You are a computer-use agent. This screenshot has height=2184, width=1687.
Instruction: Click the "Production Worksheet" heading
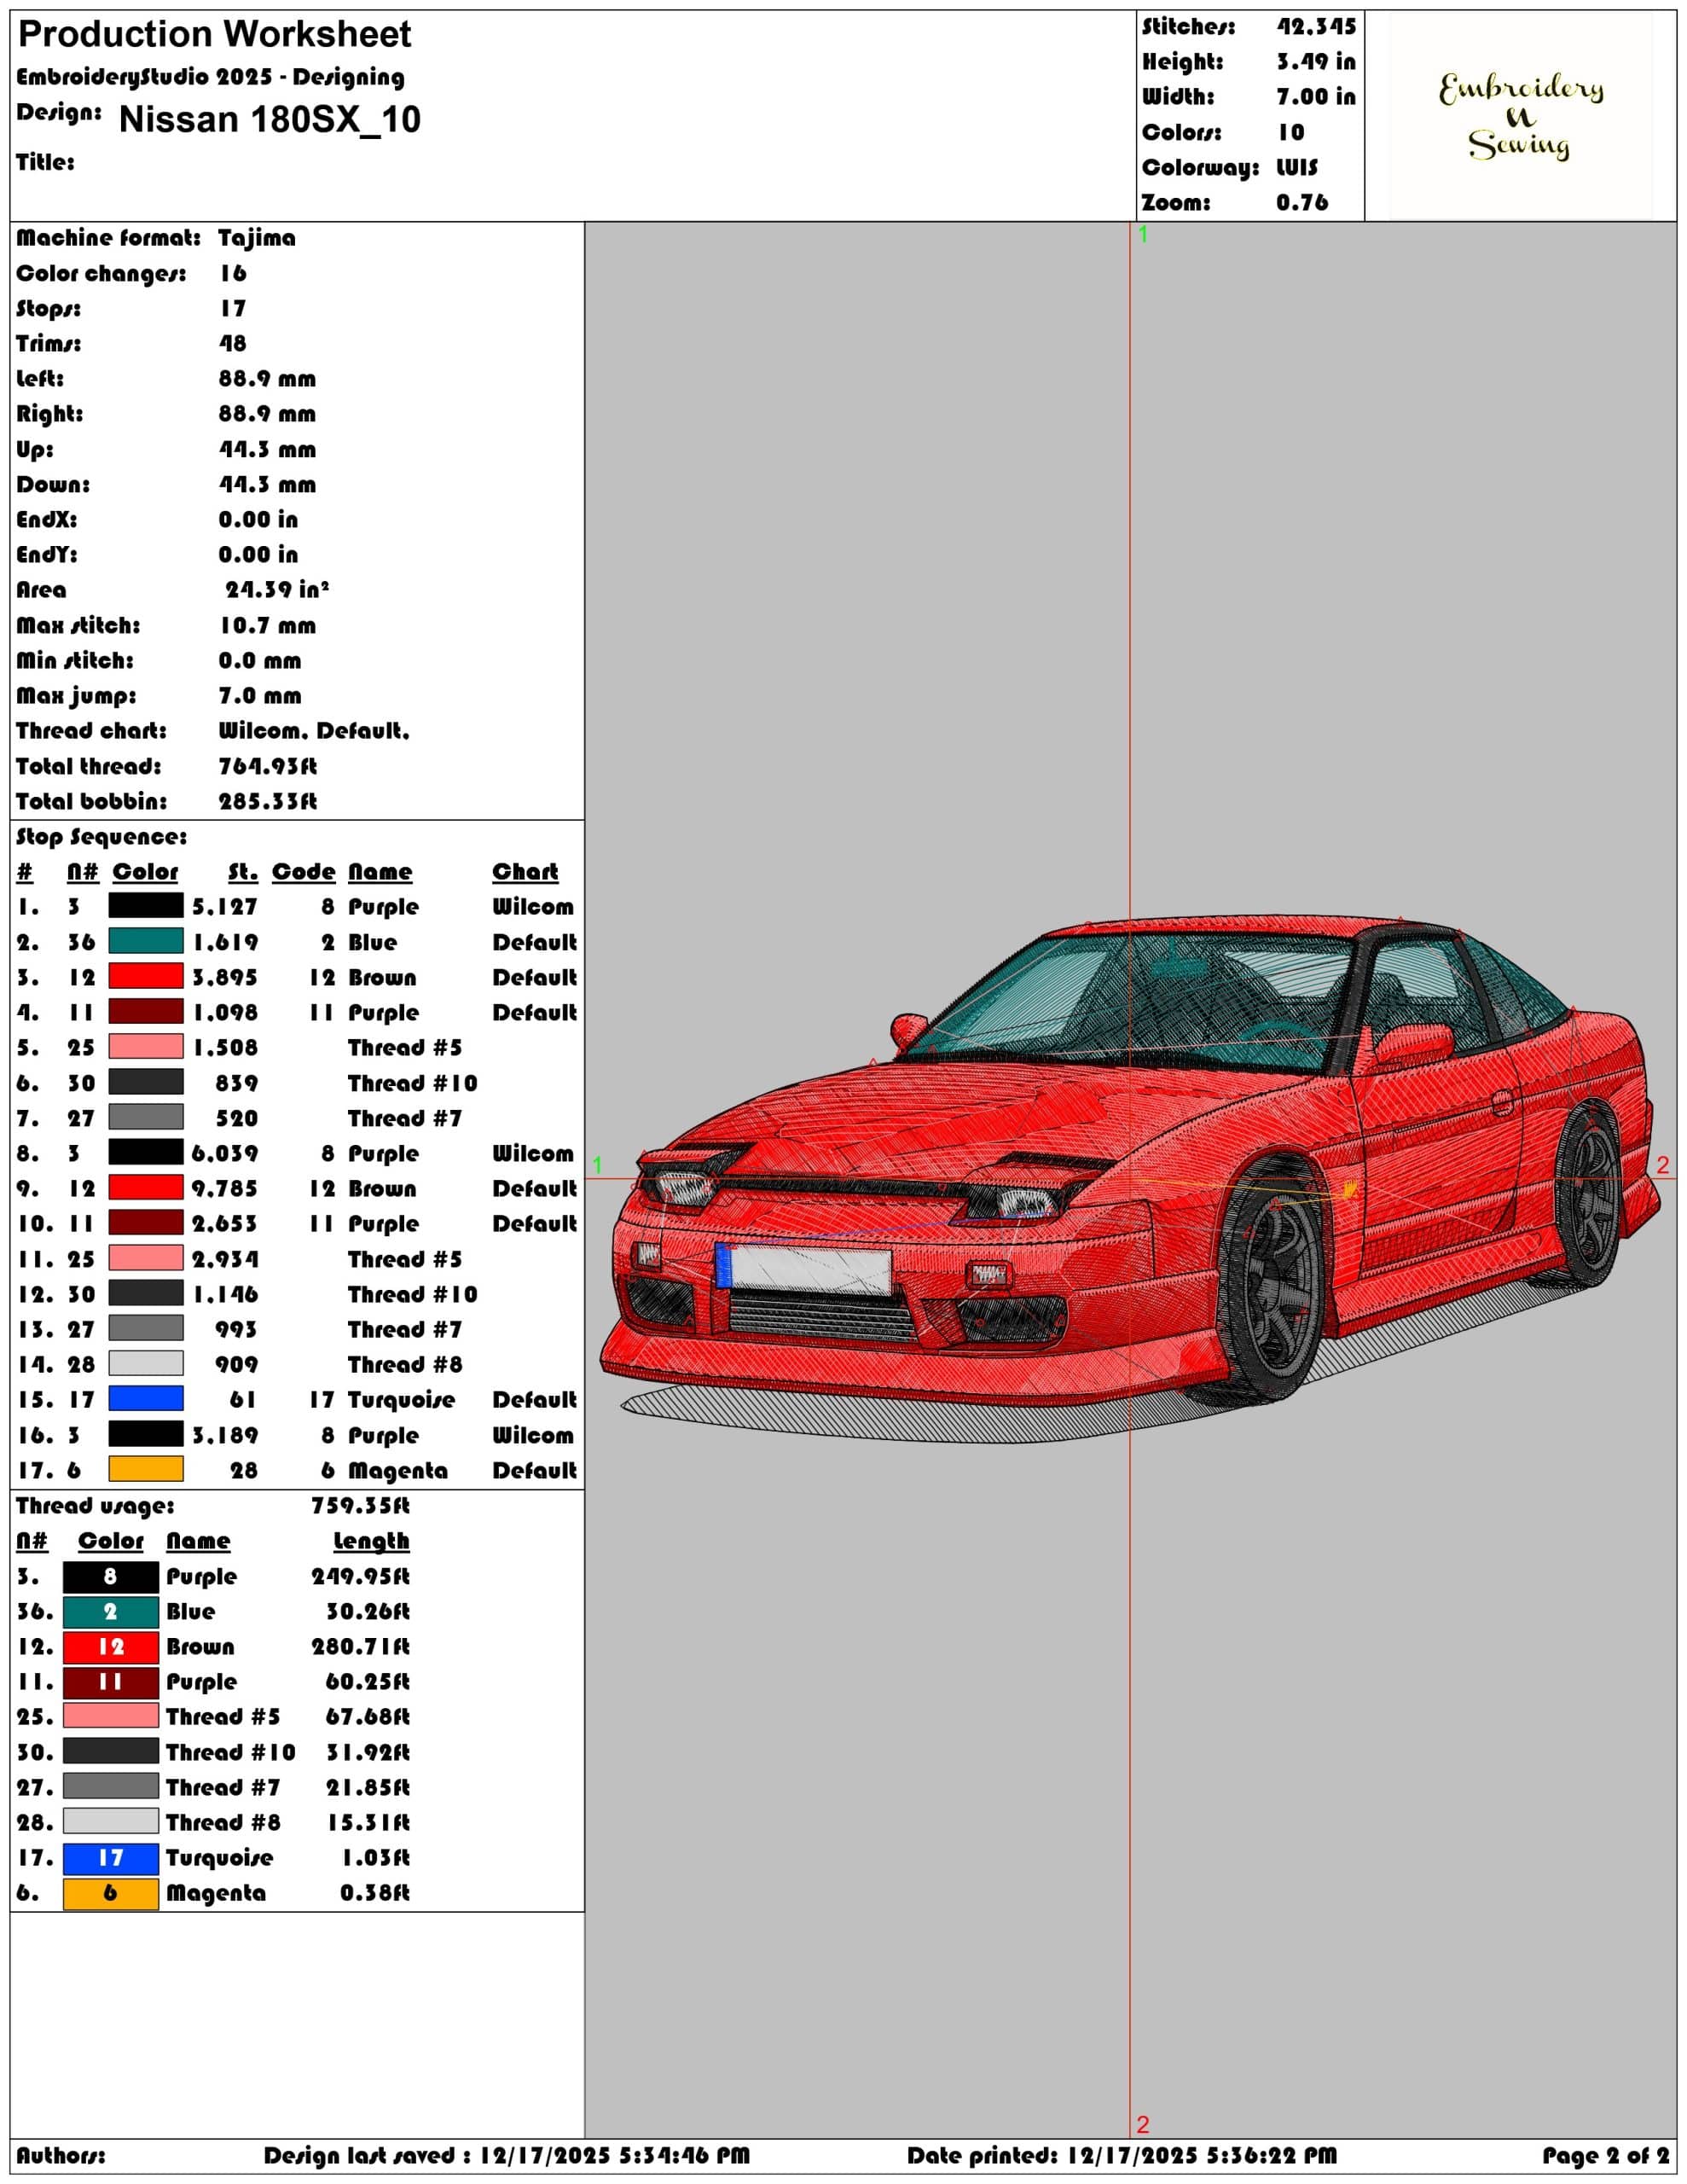215,35
